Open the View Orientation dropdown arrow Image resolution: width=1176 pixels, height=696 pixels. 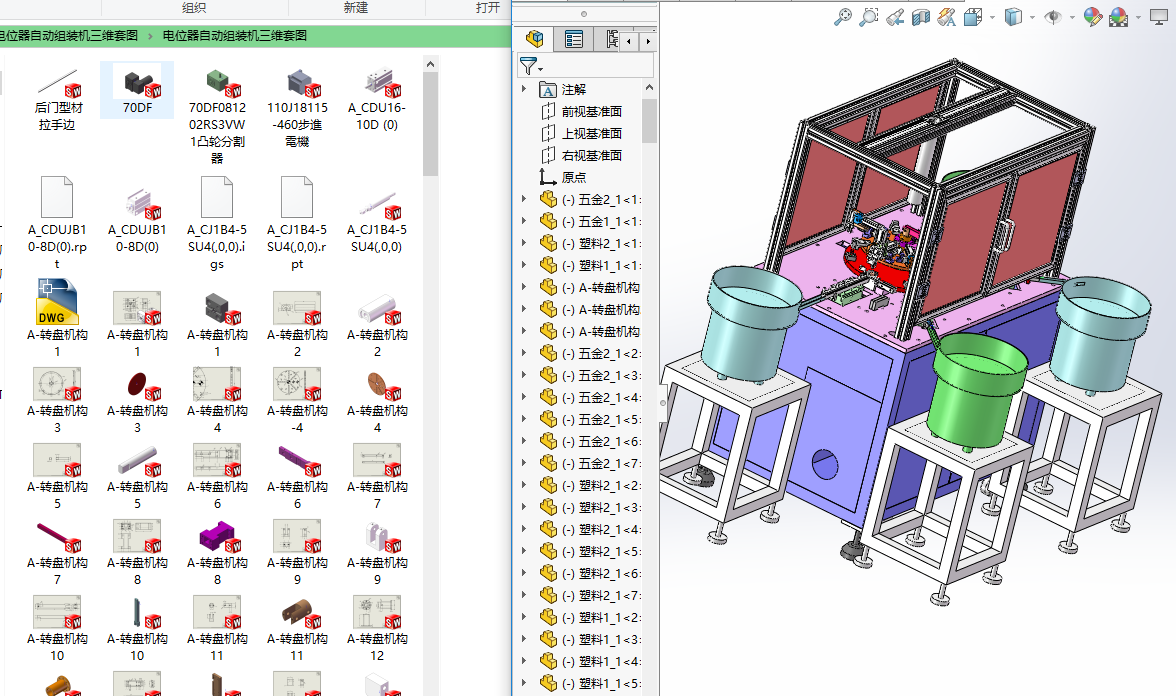point(992,17)
